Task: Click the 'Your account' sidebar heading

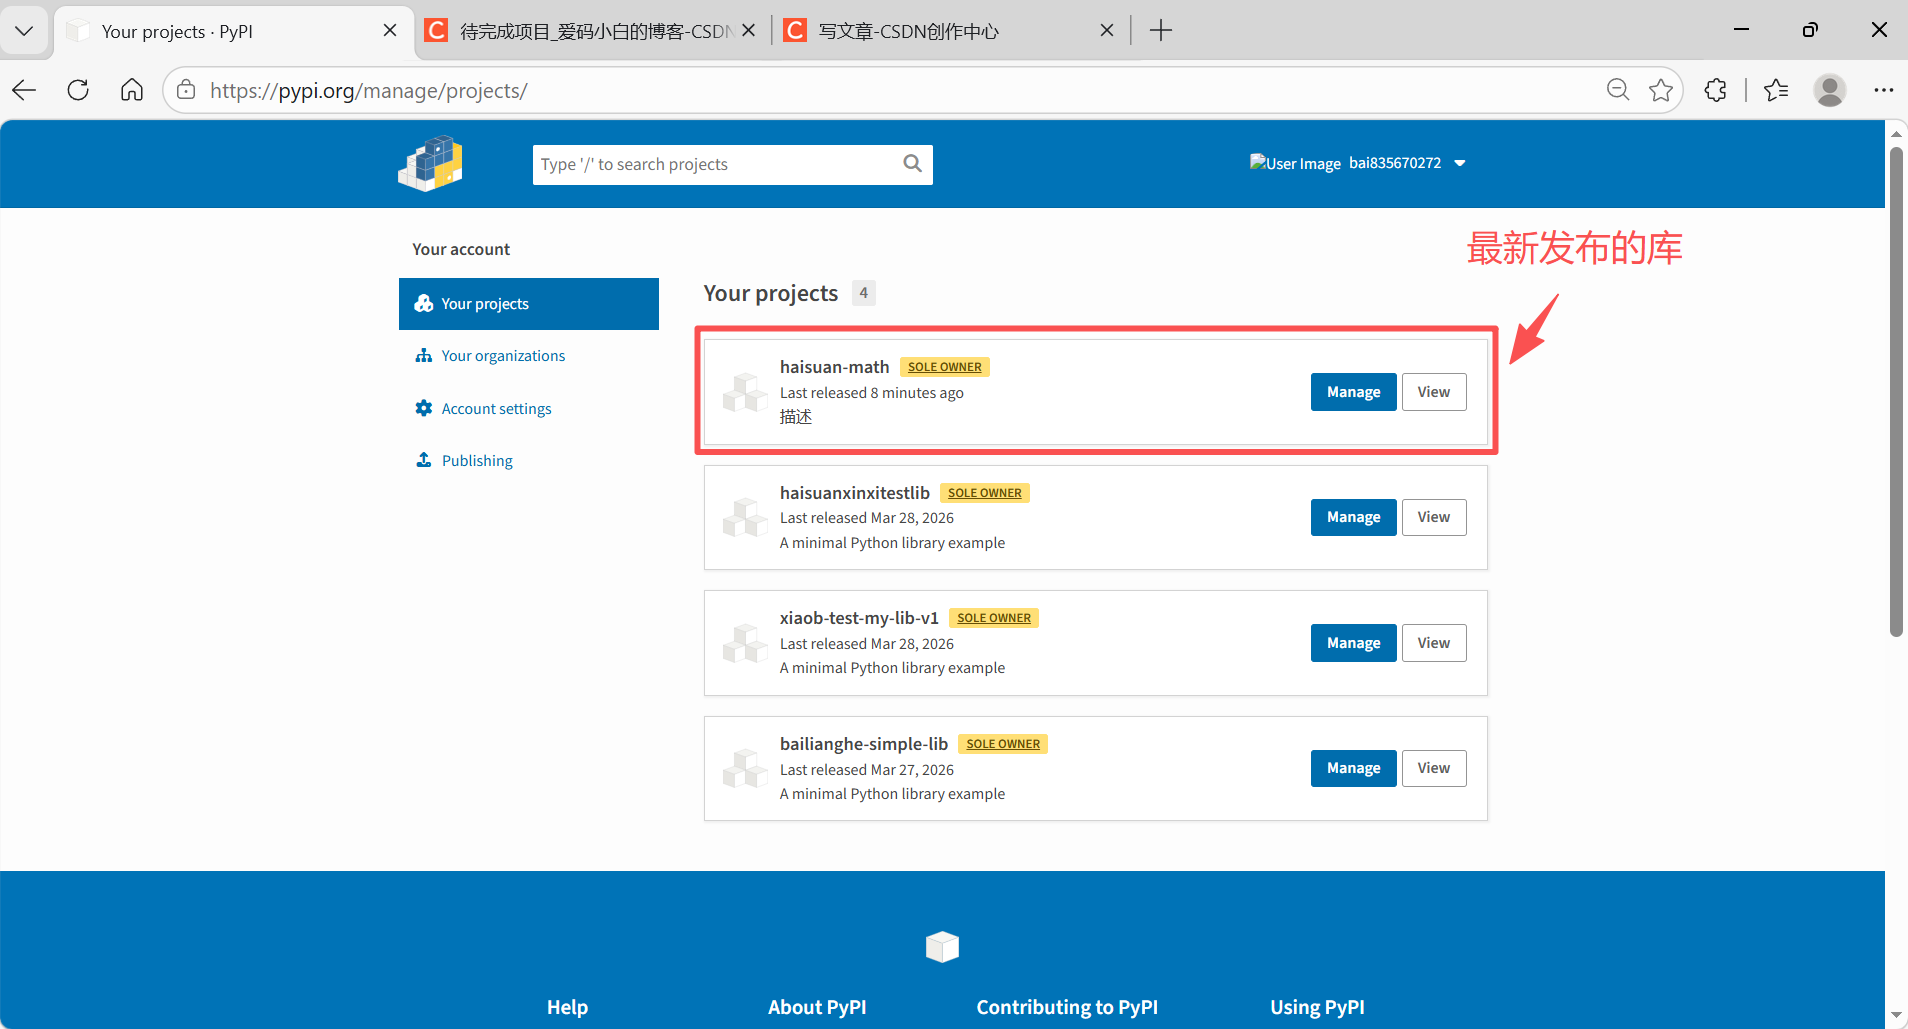Action: [x=461, y=249]
